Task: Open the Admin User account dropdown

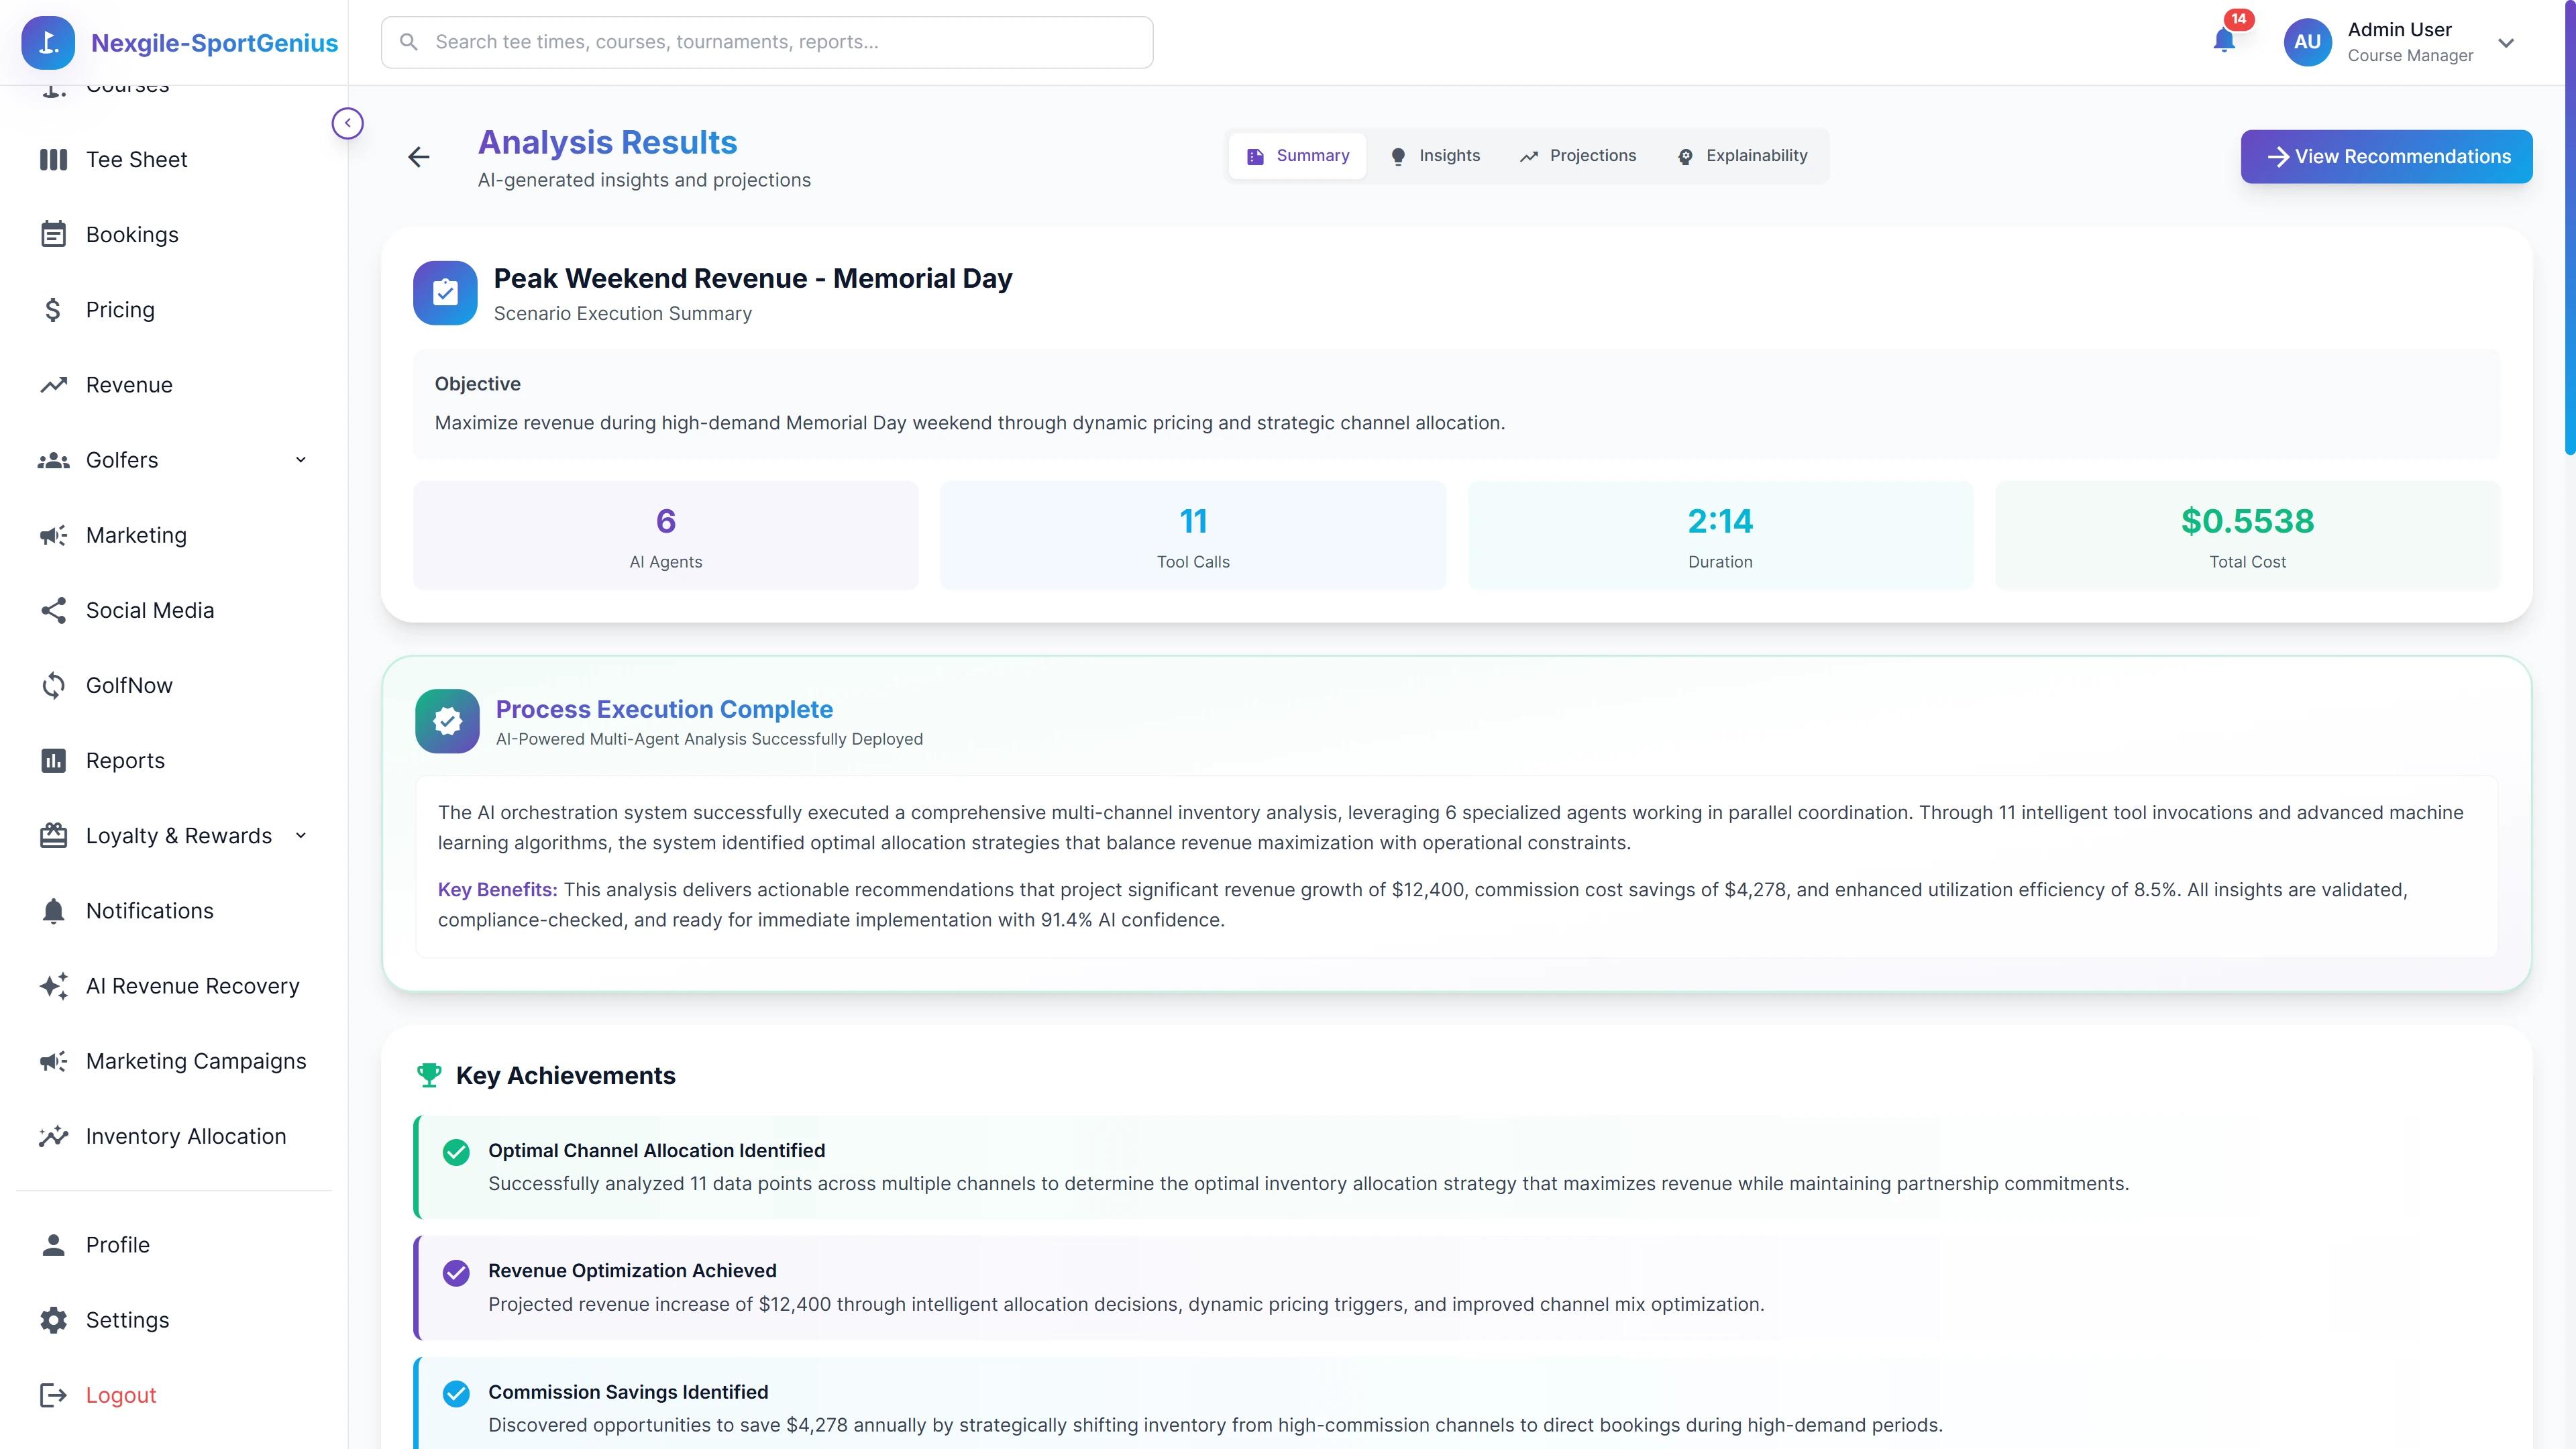Action: [x=2506, y=43]
